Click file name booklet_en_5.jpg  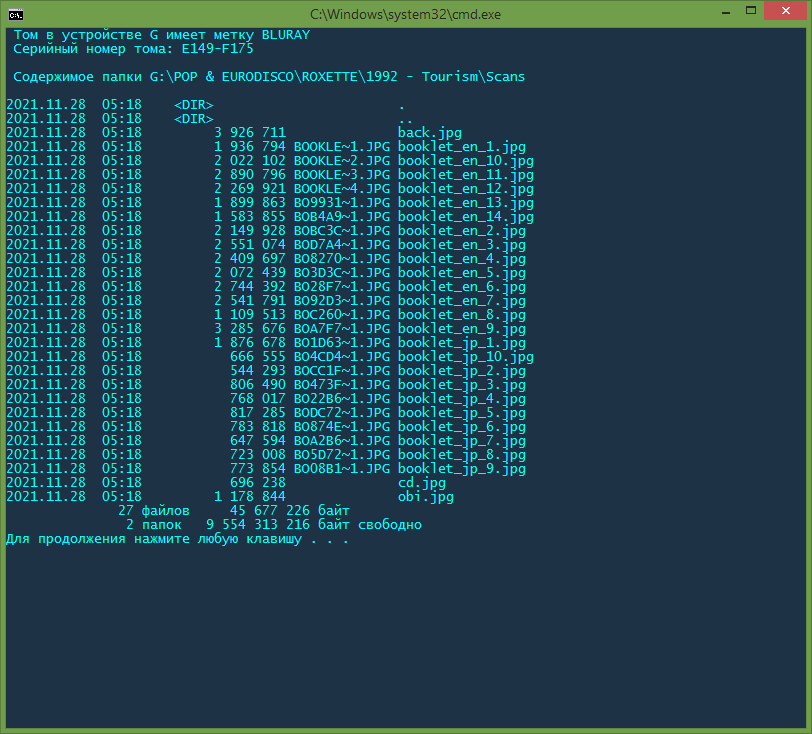point(461,273)
